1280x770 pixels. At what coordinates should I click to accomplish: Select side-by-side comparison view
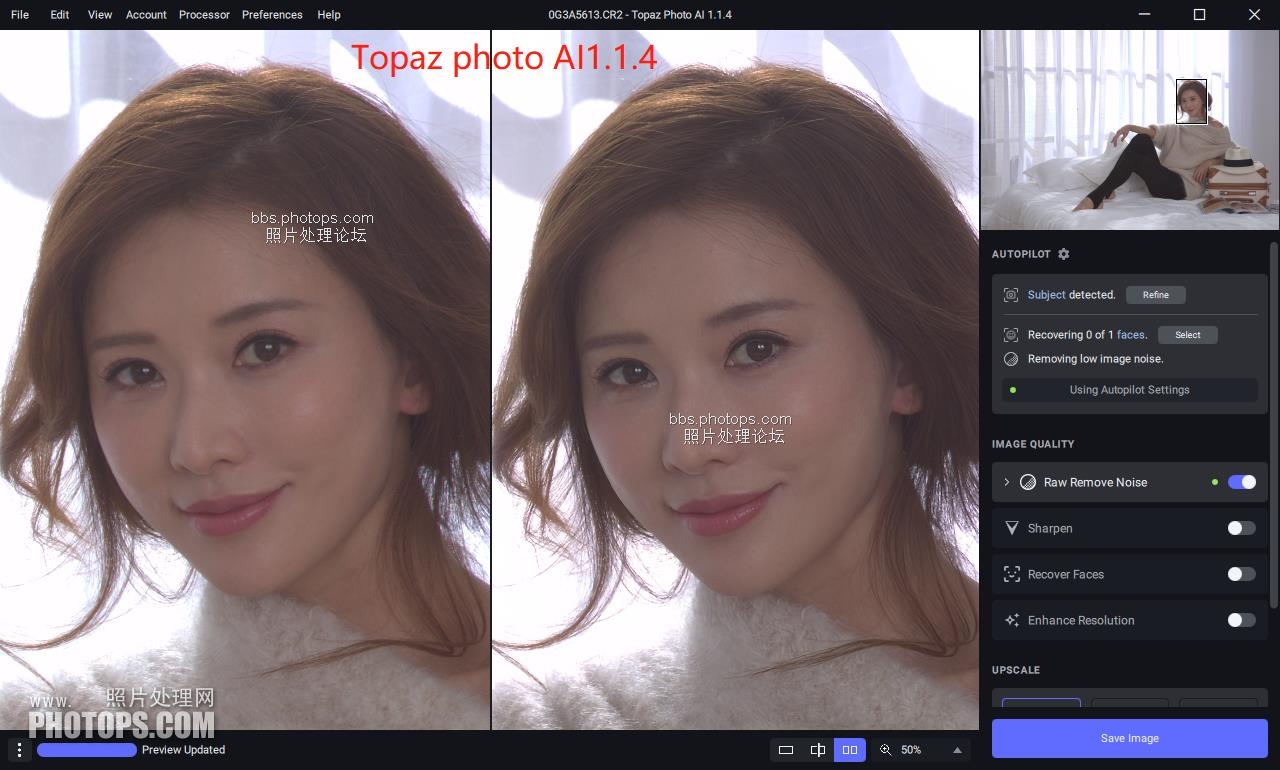(850, 750)
